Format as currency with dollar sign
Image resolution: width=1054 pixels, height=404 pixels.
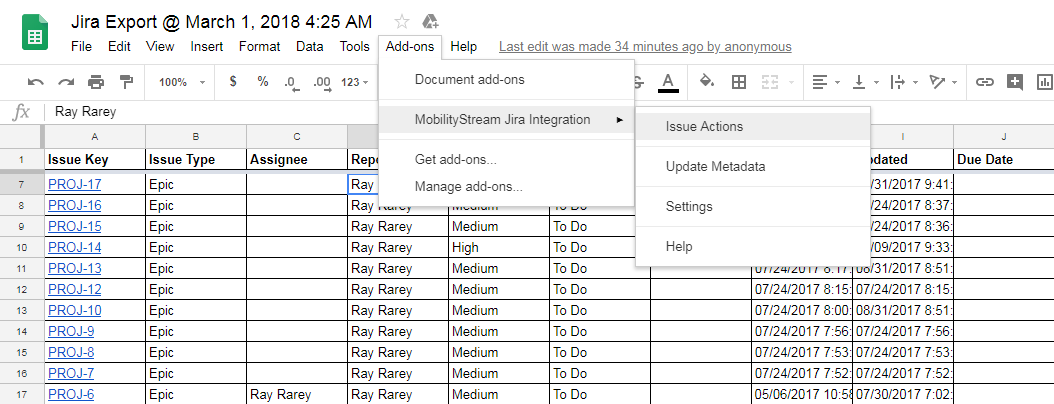pyautogui.click(x=233, y=82)
